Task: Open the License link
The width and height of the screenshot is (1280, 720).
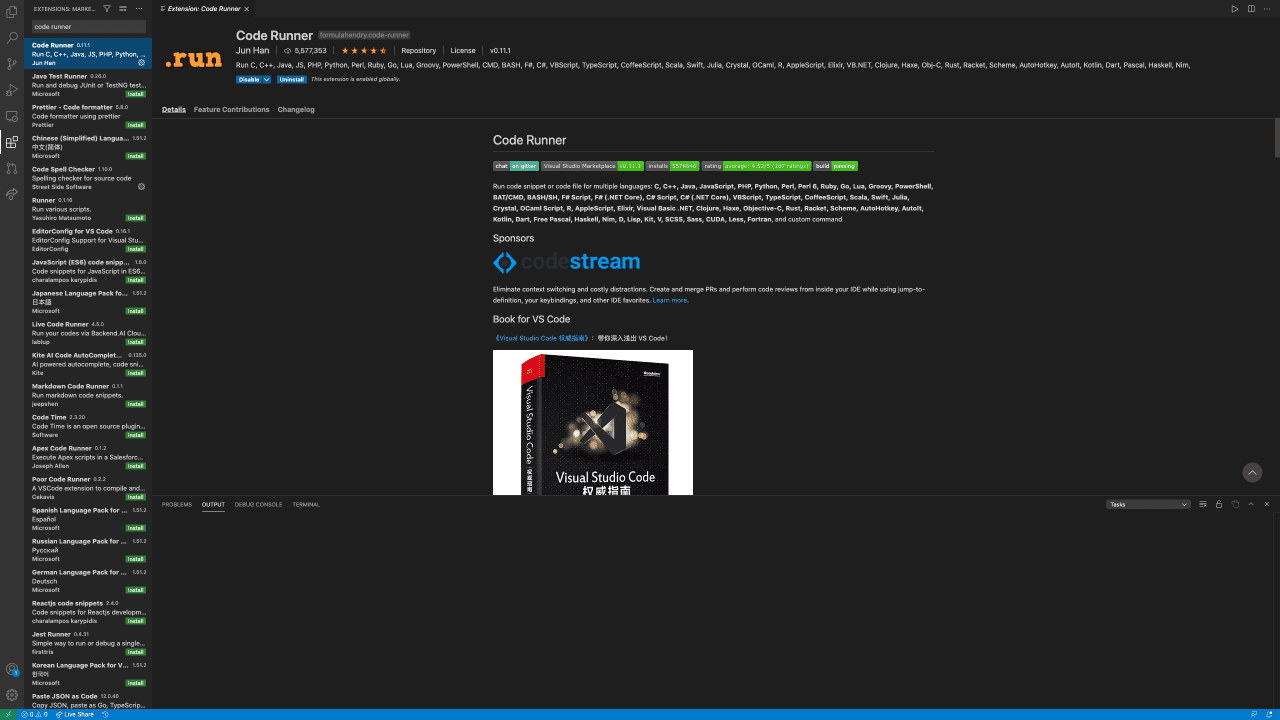Action: pos(463,50)
